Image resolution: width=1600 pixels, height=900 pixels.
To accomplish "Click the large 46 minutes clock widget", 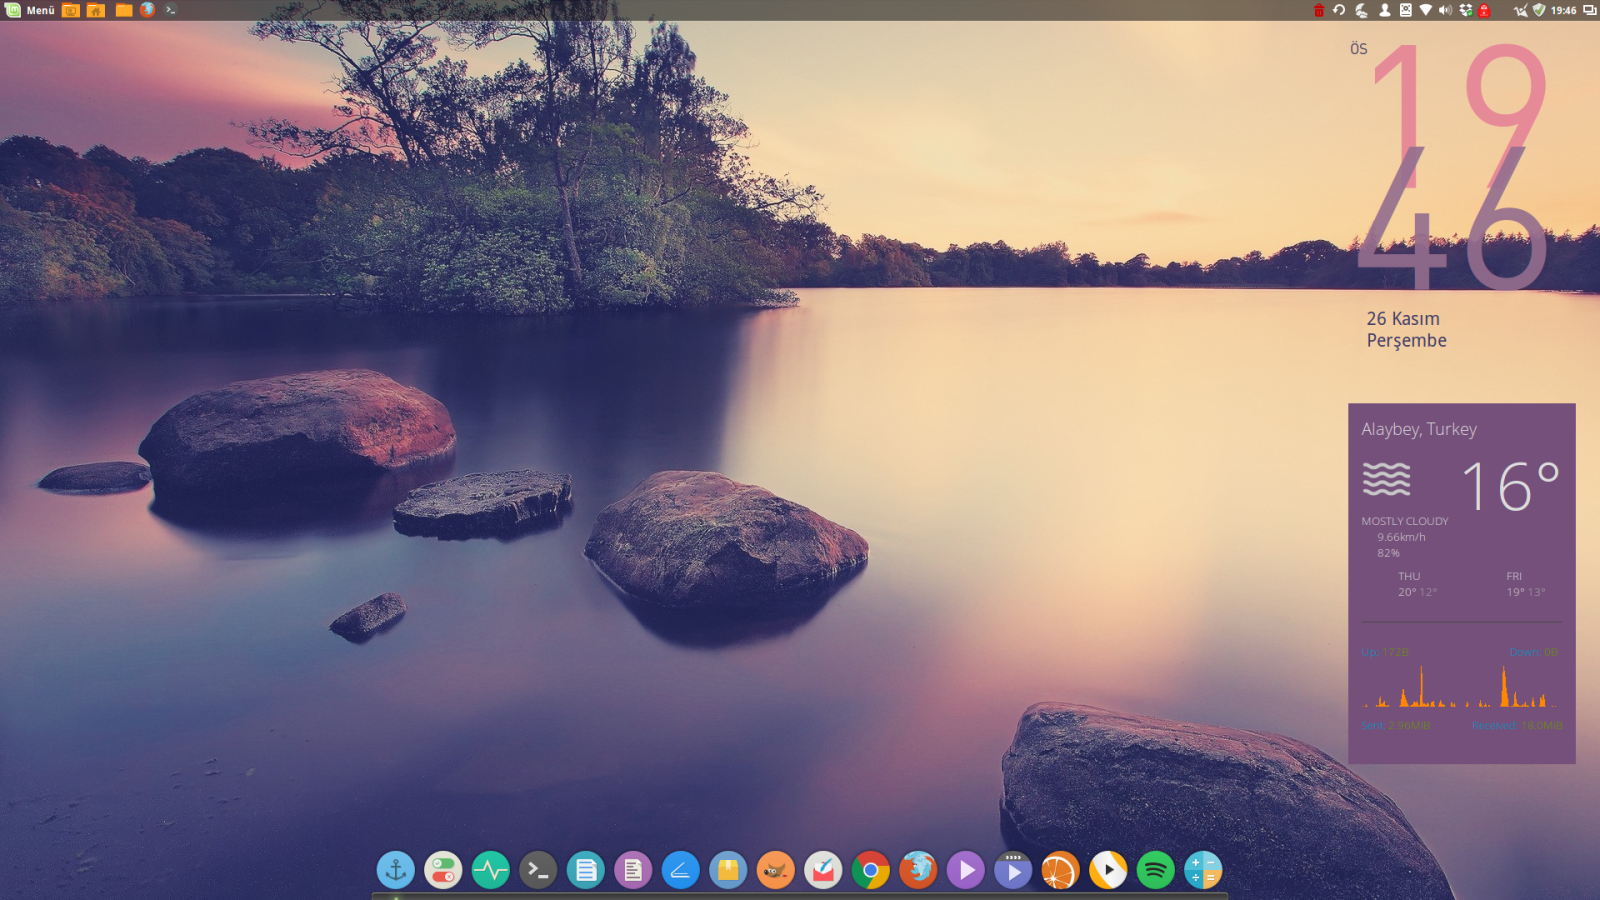I will pyautogui.click(x=1452, y=218).
